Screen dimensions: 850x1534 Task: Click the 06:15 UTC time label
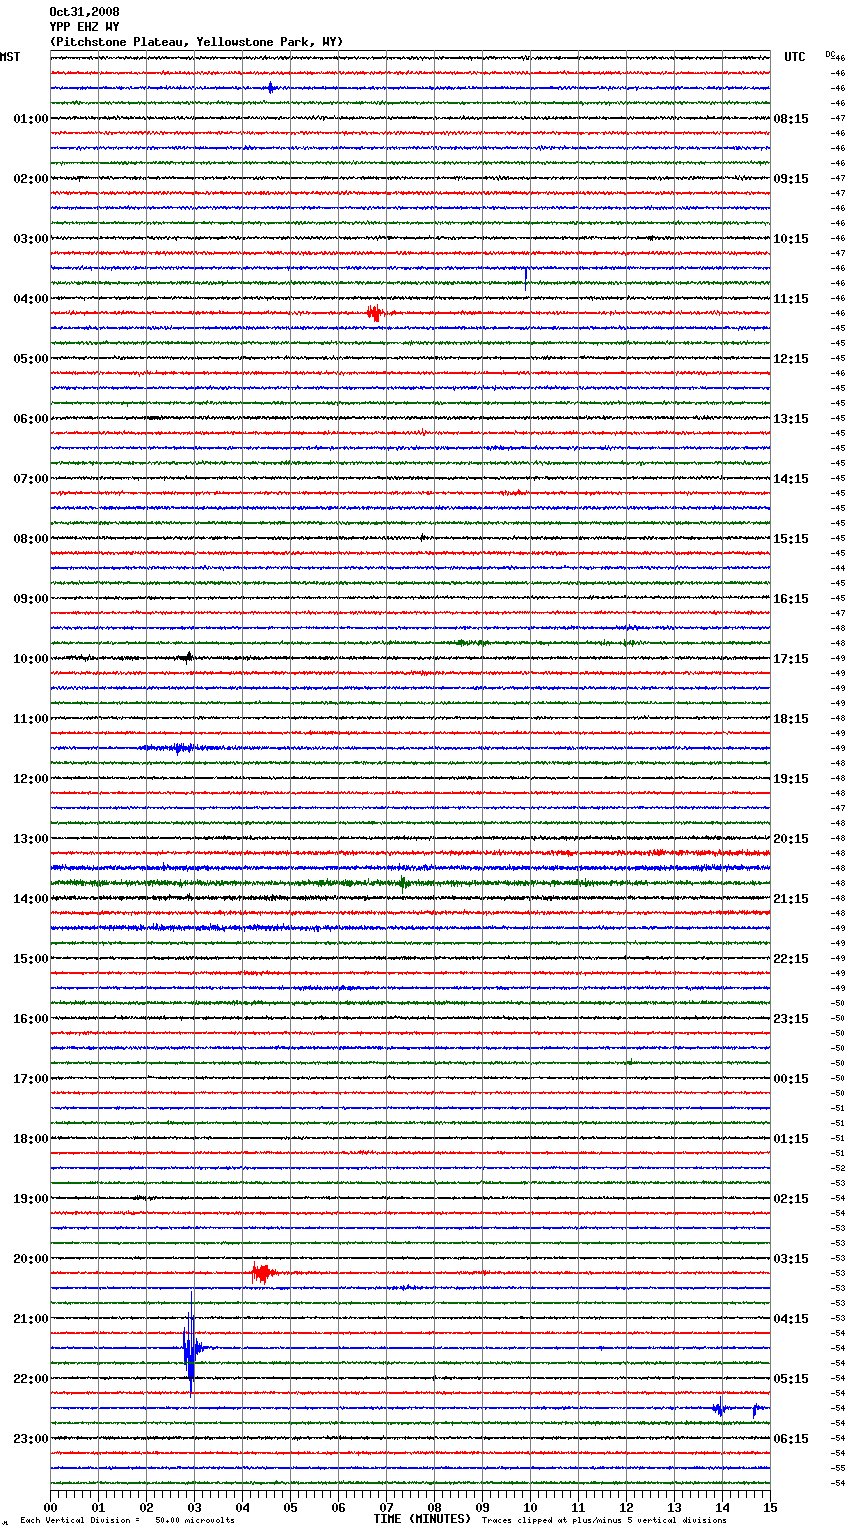tap(791, 1439)
